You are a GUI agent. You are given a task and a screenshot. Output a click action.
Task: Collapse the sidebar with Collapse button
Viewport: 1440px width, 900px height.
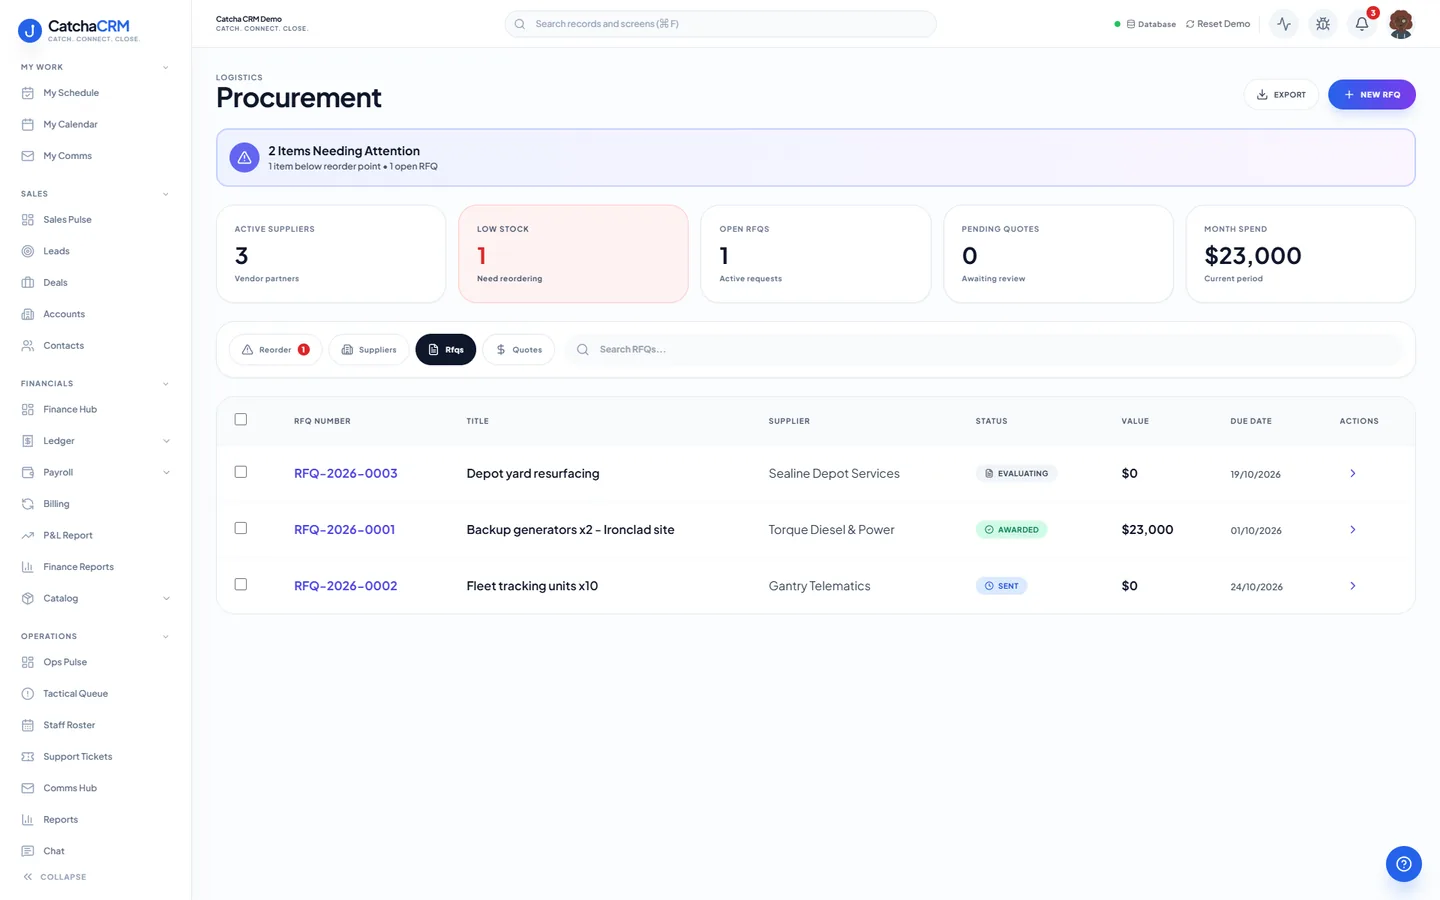(55, 877)
